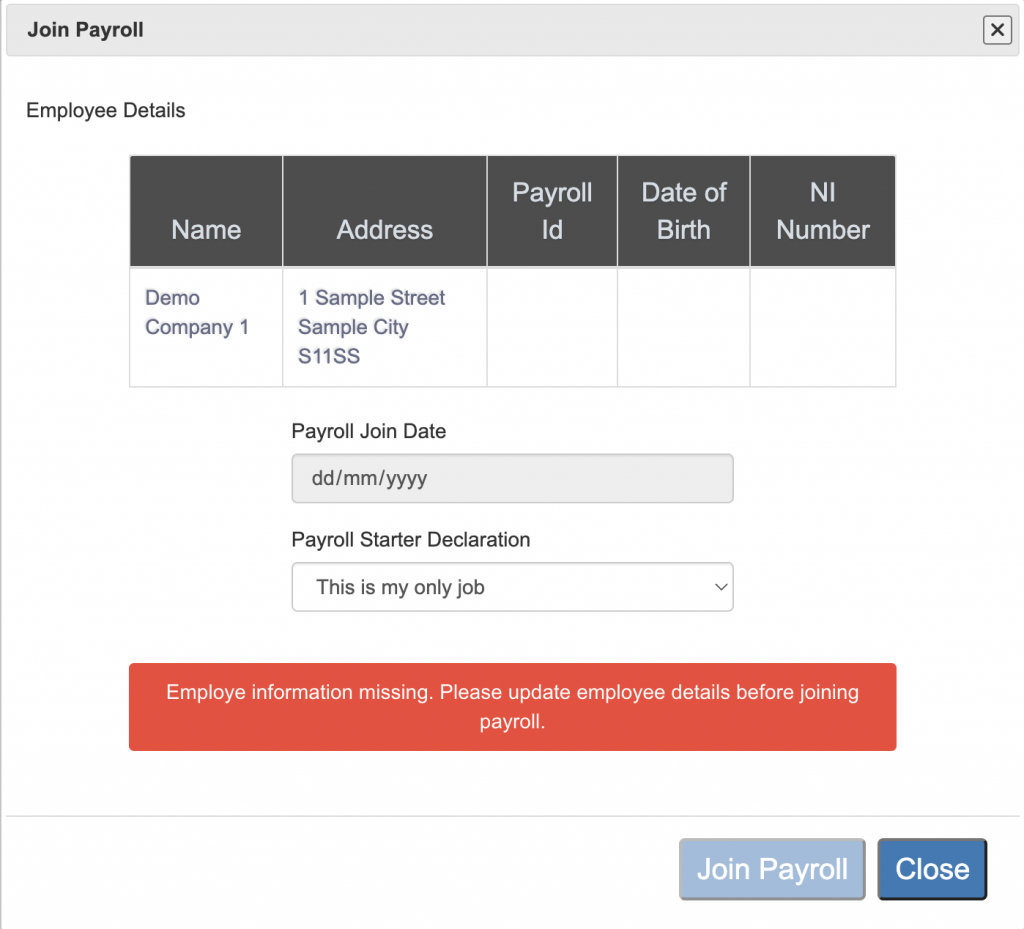Click the X icon in the dialog header
Image resolution: width=1024 pixels, height=929 pixels.
[x=996, y=31]
